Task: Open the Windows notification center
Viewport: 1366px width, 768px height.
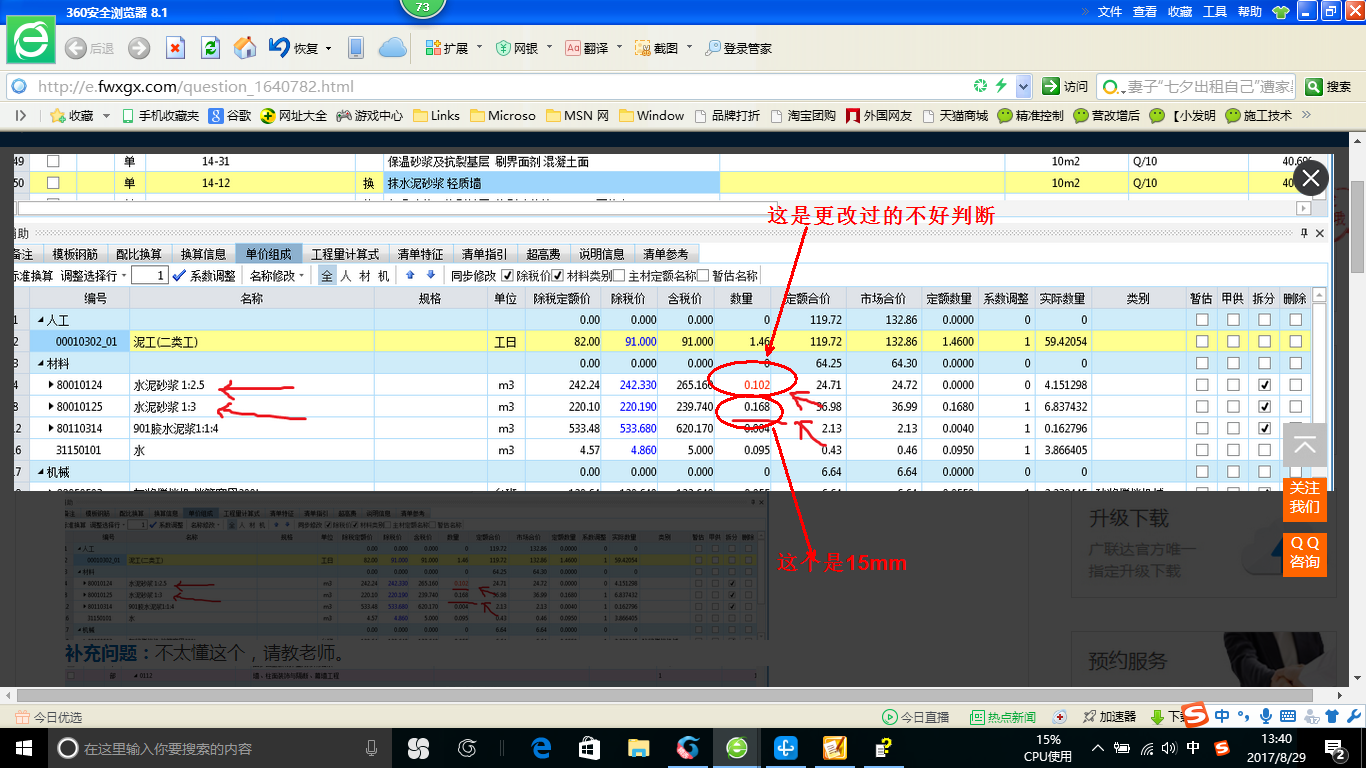Action: click(x=1337, y=748)
